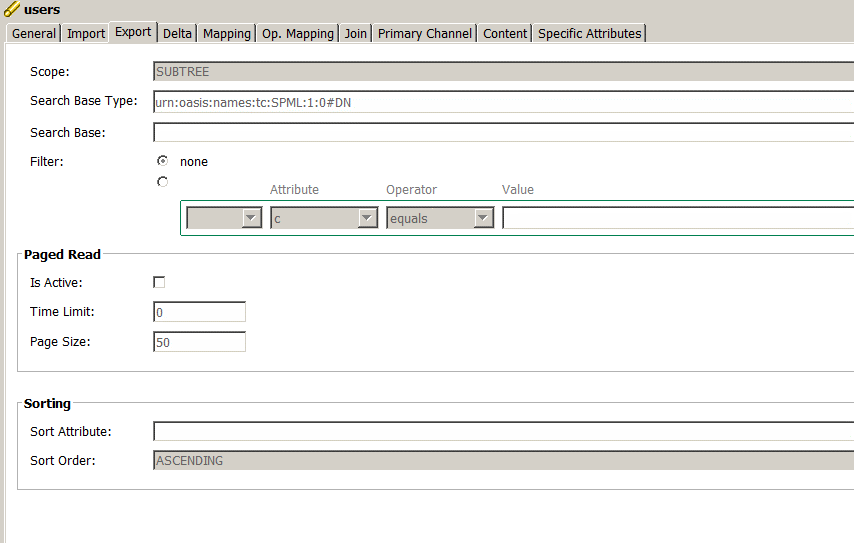Select the Delta tab
Screen dimensions: 854x543
coord(177,33)
